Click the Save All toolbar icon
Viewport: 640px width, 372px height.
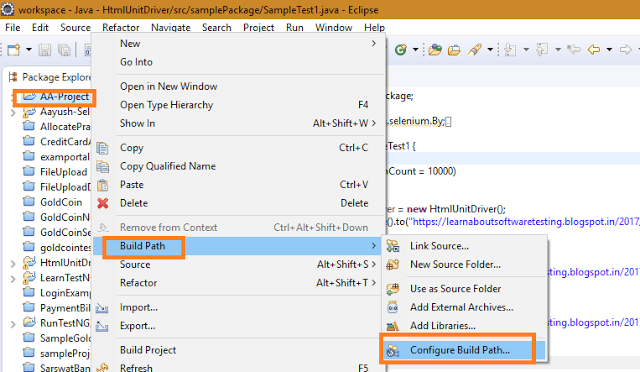(64, 50)
